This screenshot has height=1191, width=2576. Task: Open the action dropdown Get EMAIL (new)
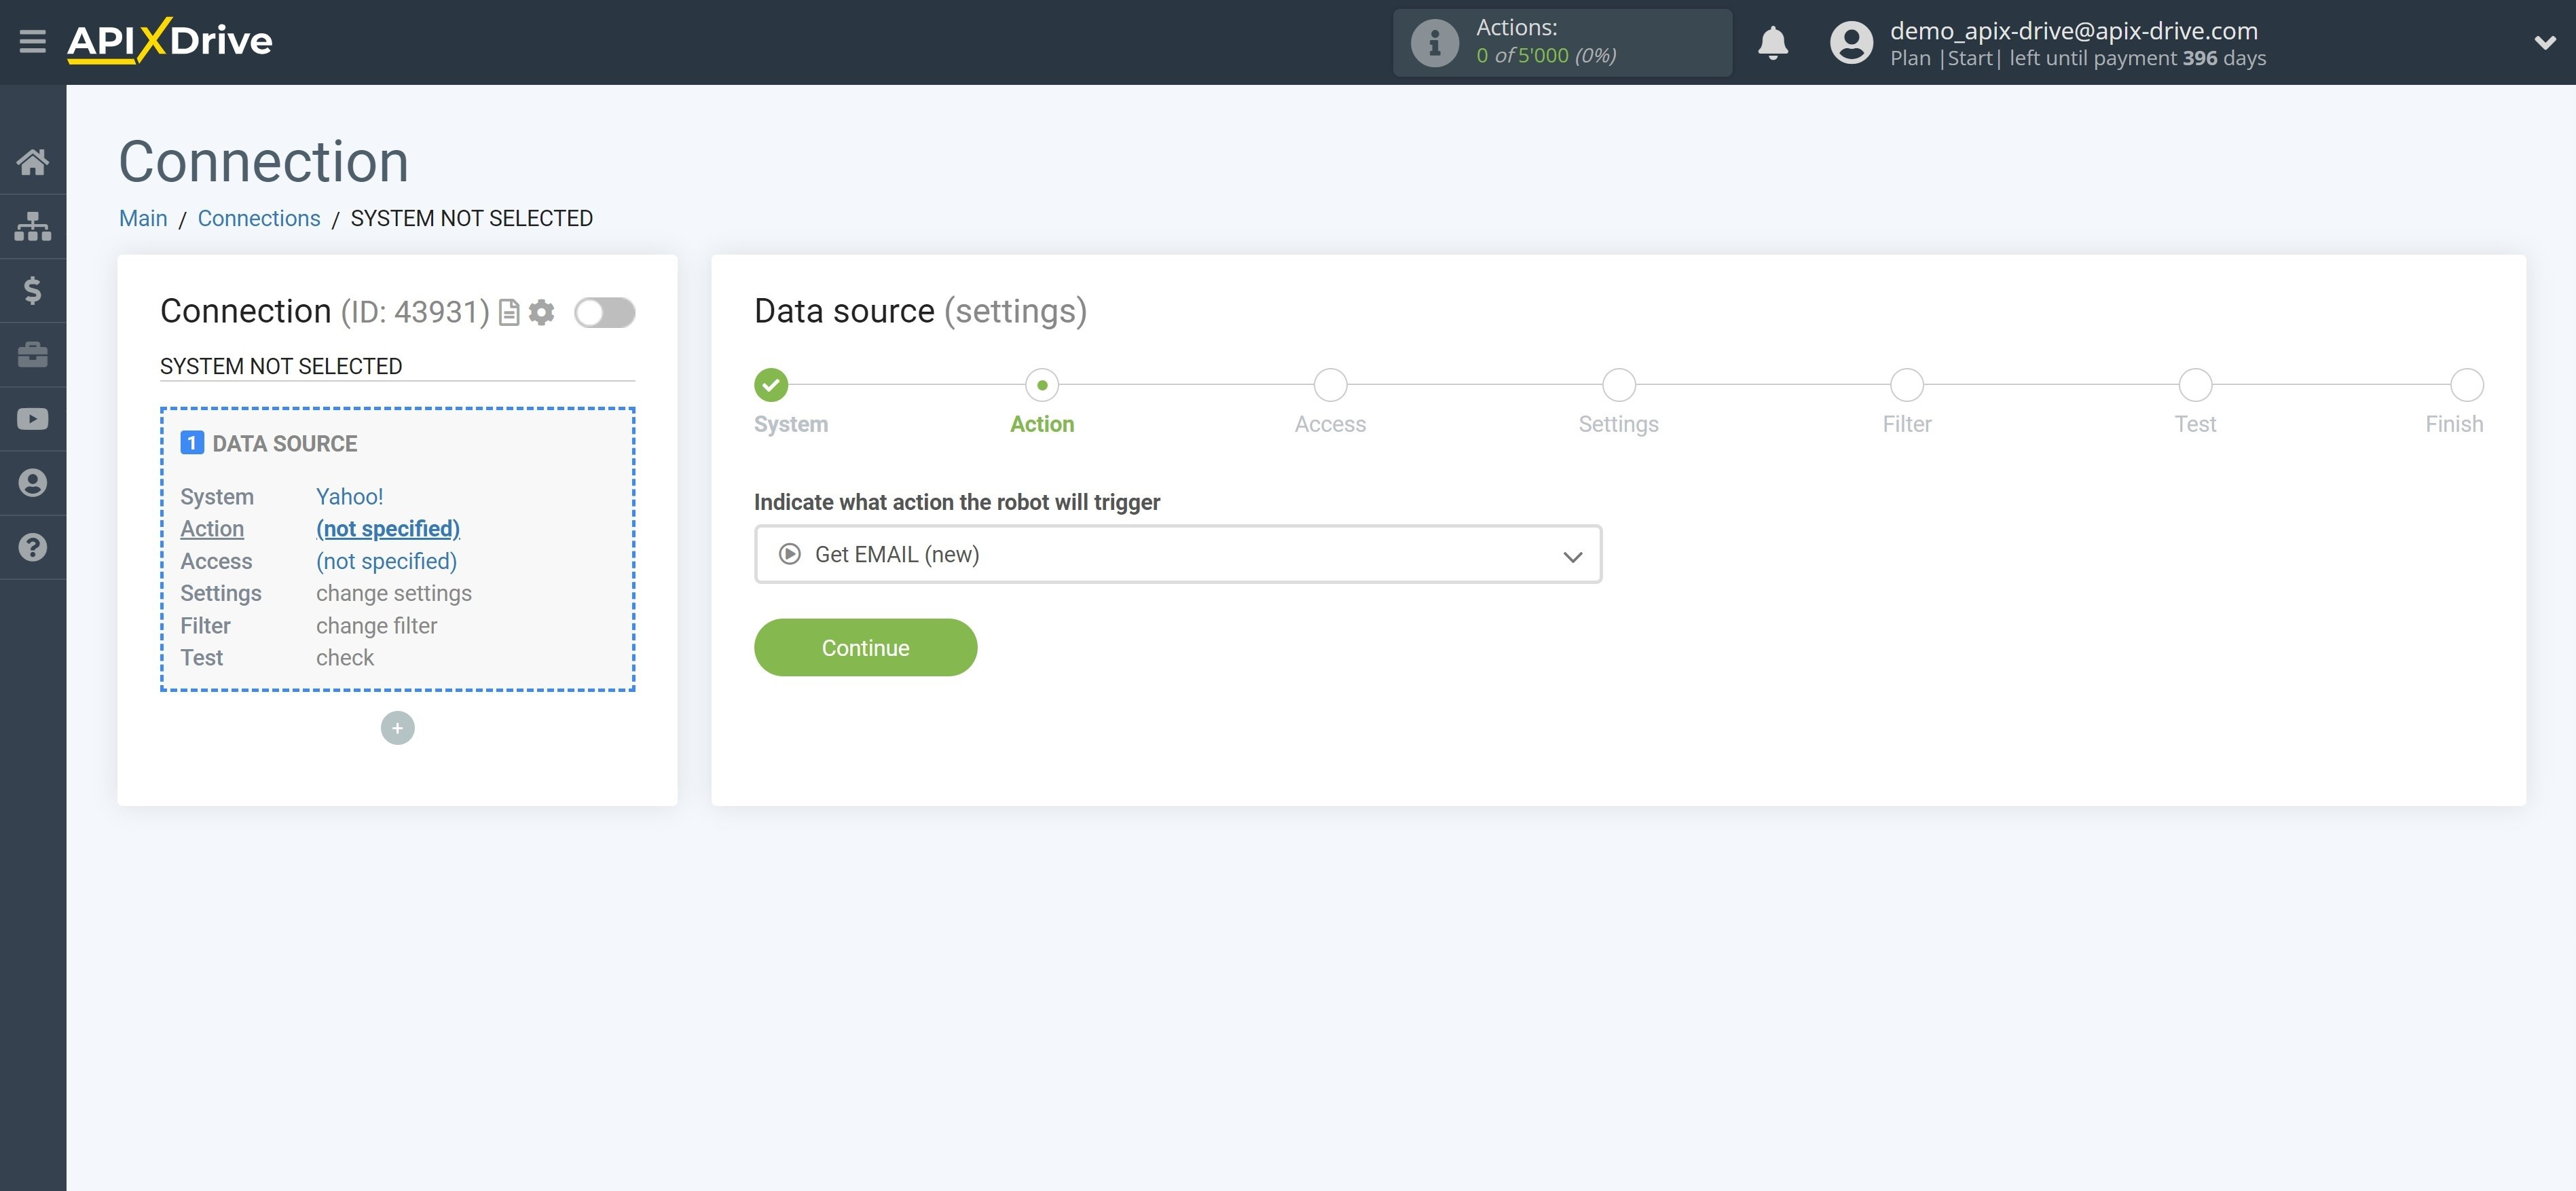[x=1177, y=554]
